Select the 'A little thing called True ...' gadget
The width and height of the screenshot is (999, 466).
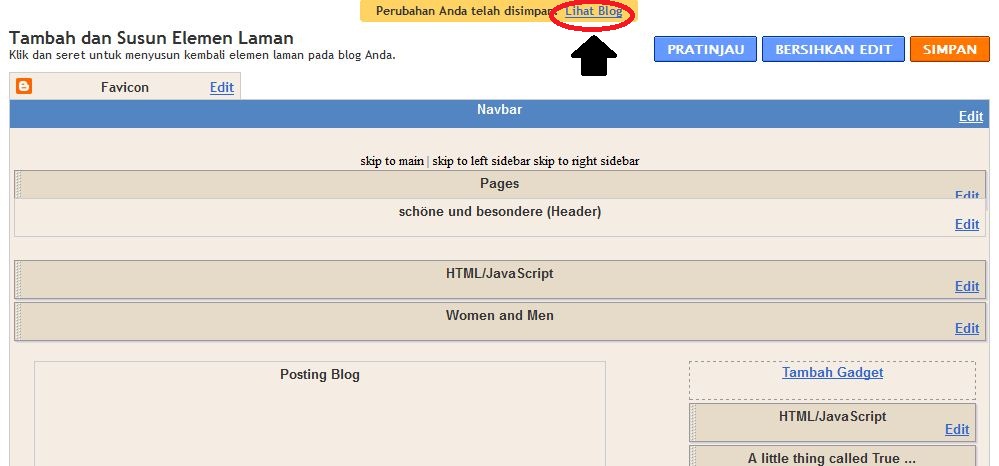(x=832, y=456)
